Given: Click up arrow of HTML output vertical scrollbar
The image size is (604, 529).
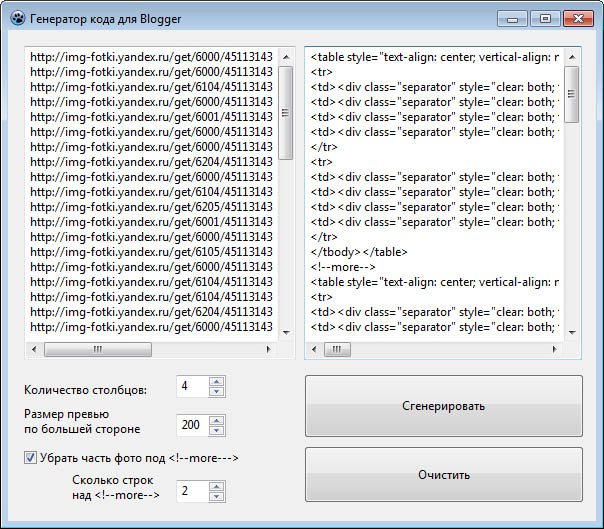Looking at the screenshot, I should (x=572, y=57).
